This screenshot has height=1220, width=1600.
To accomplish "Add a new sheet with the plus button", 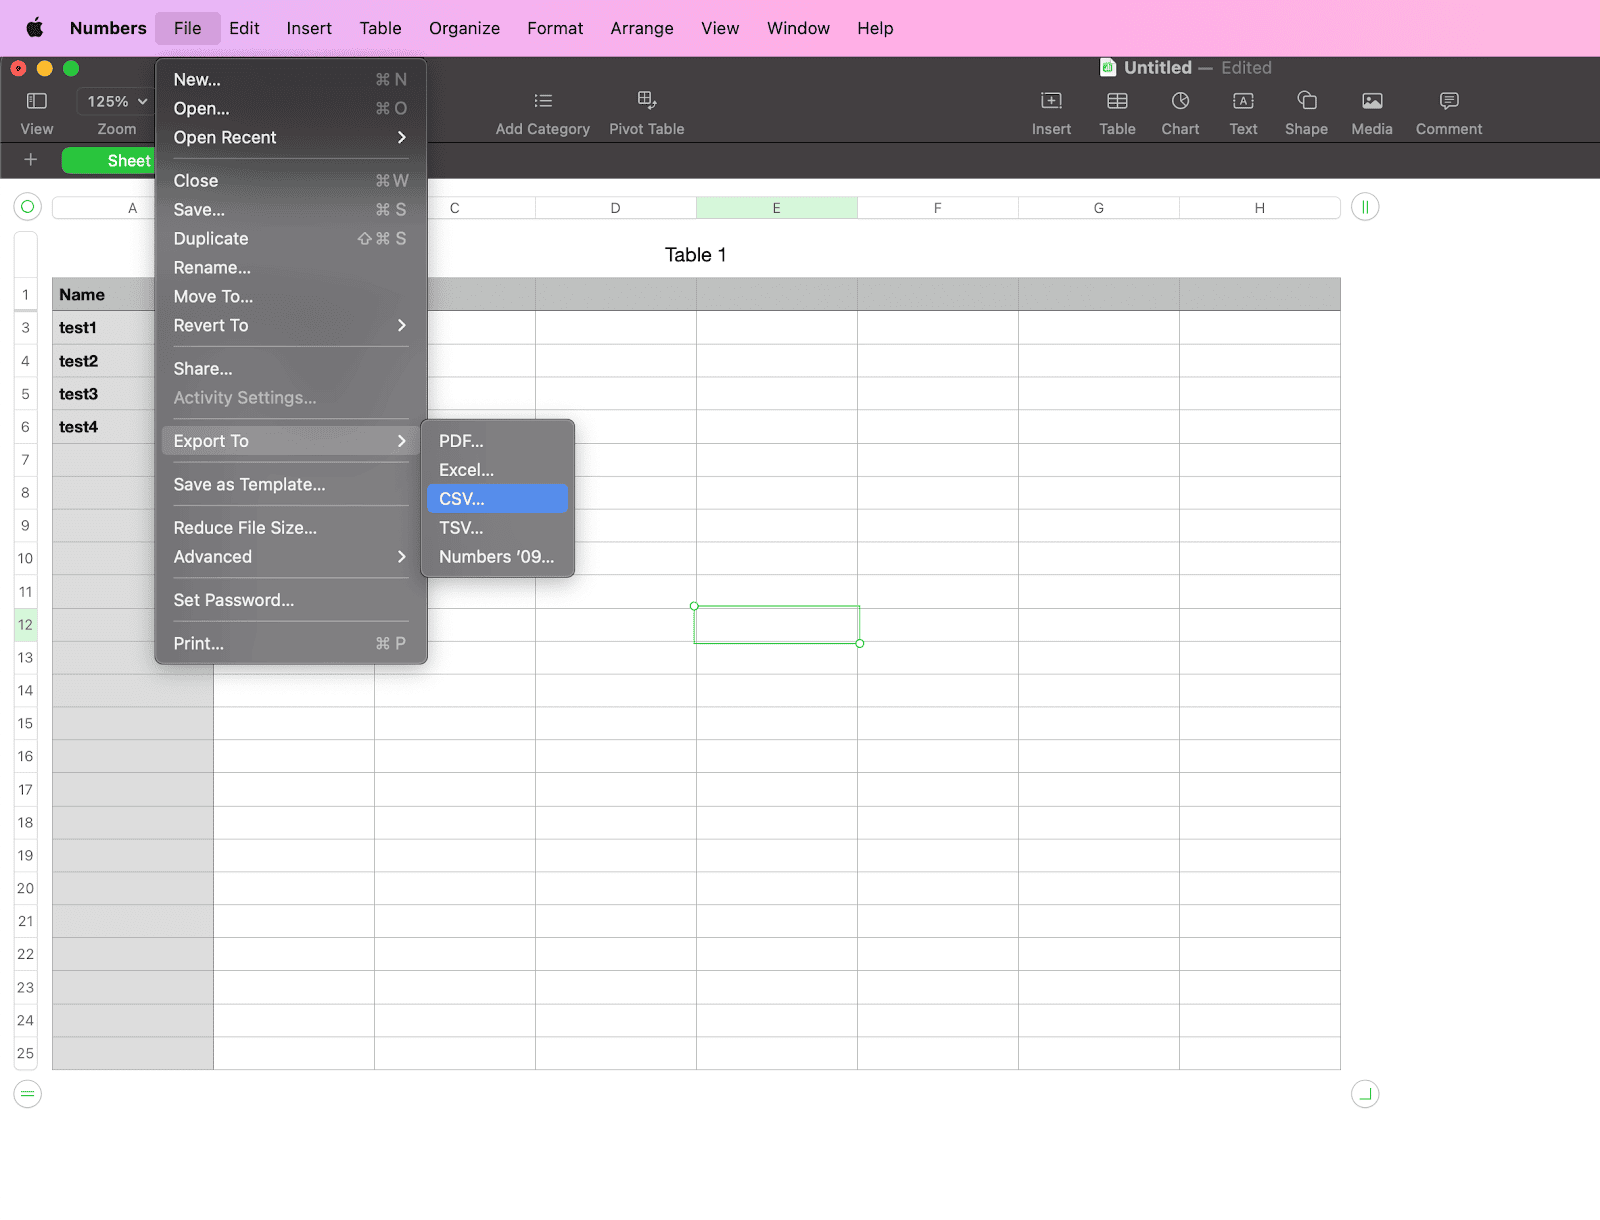I will tap(30, 160).
